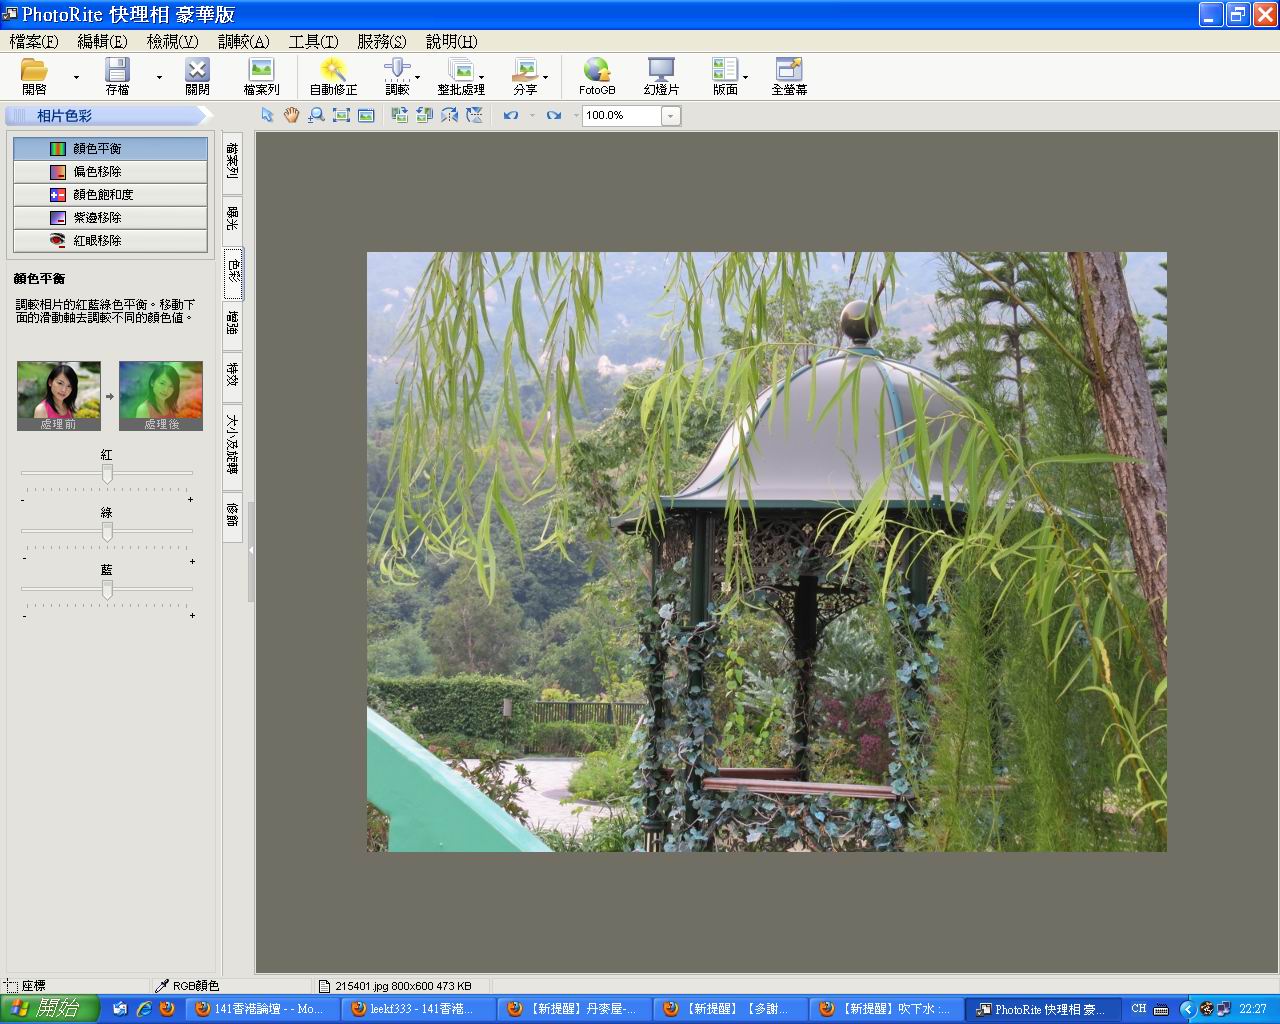Click the undo arrow icon
The width and height of the screenshot is (1280, 1024).
(x=510, y=115)
